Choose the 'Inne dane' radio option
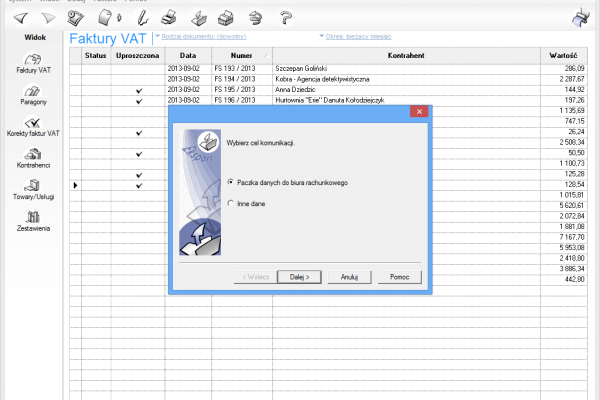Screen dimensions: 600x400 point(231,202)
